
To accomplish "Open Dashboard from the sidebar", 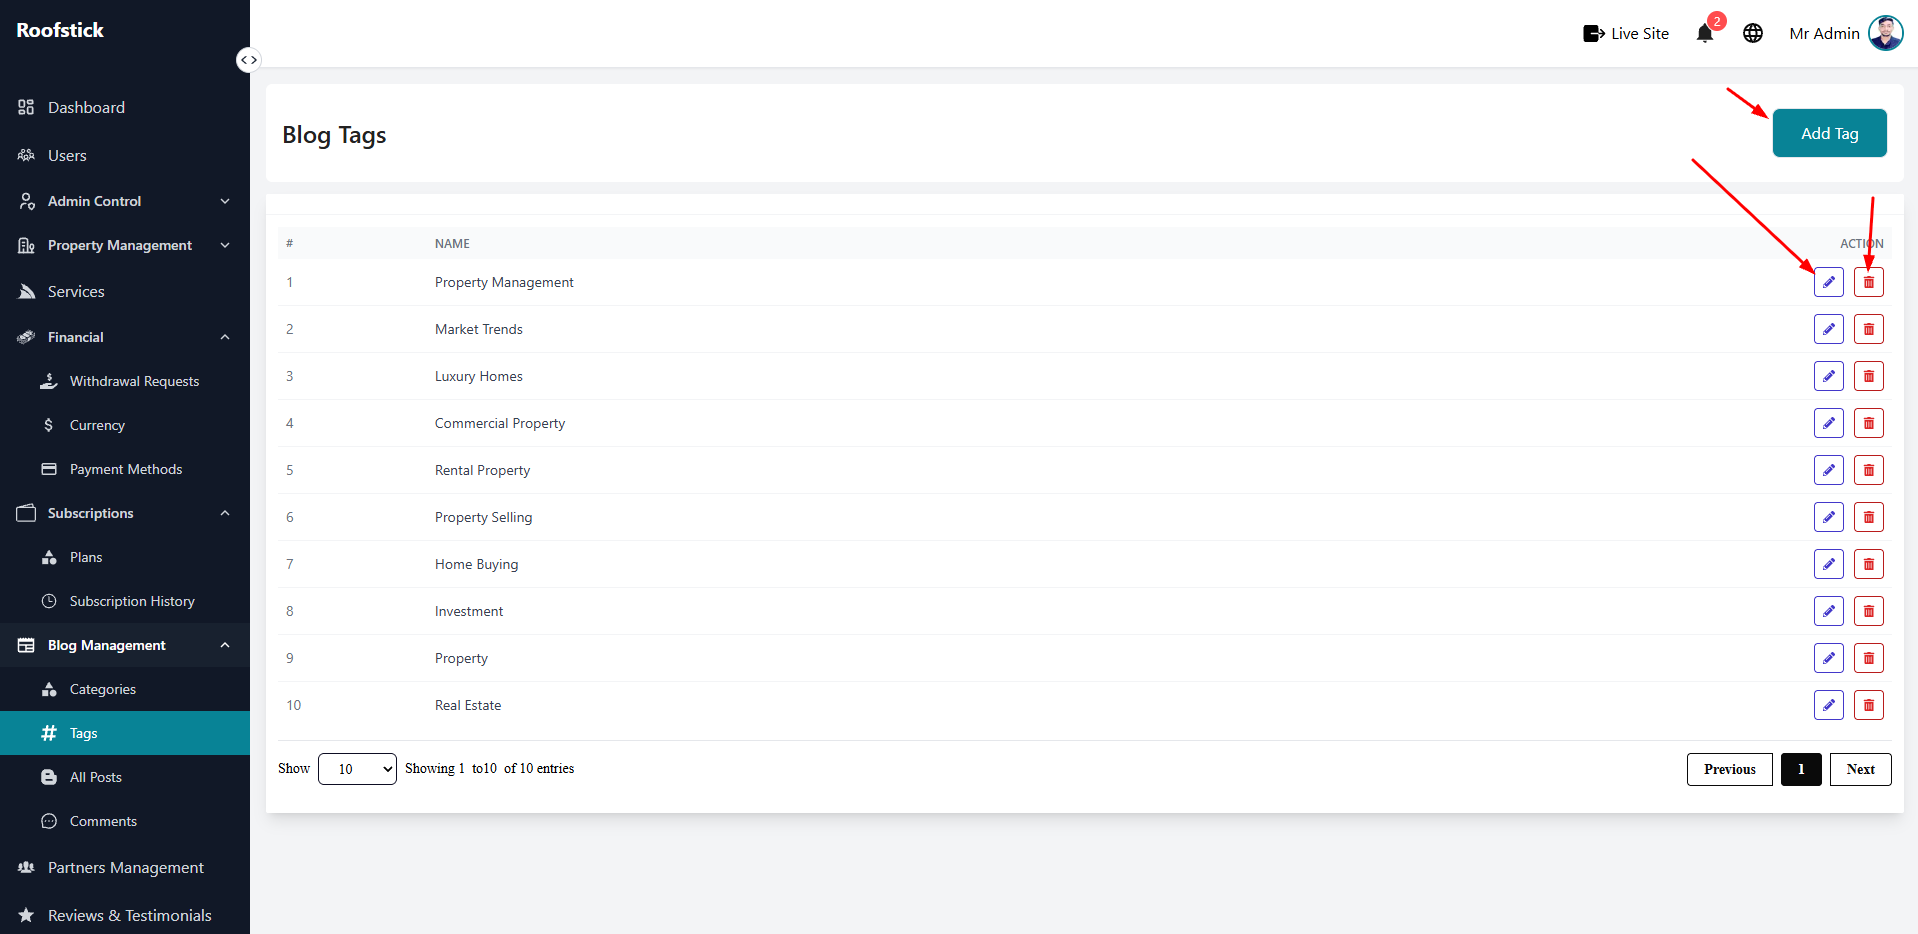I will [x=125, y=107].
